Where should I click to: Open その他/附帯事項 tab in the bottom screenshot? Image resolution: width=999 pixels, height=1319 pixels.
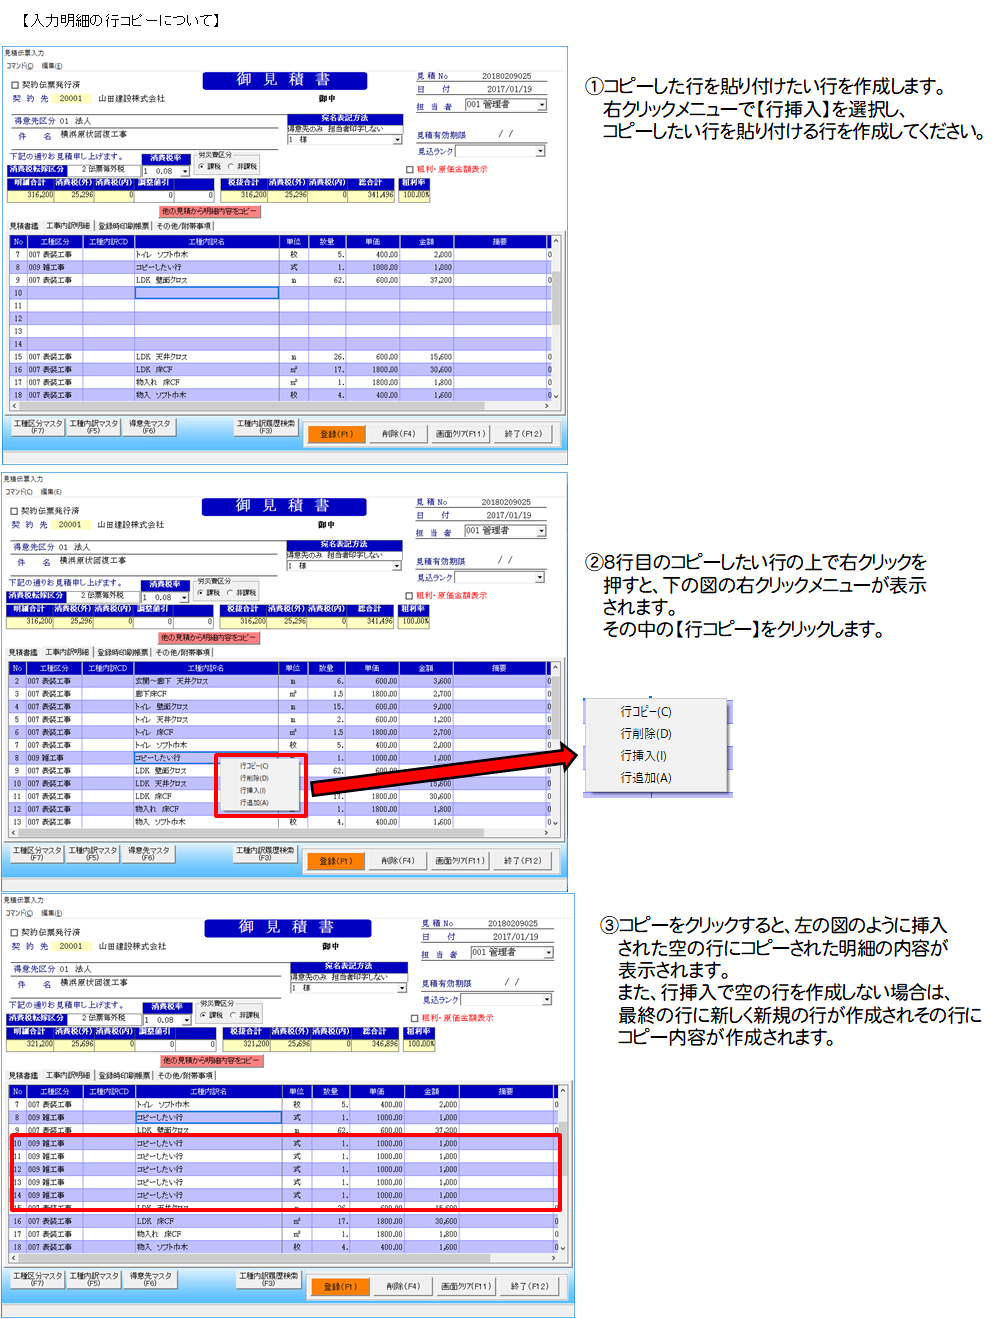click(x=185, y=1076)
